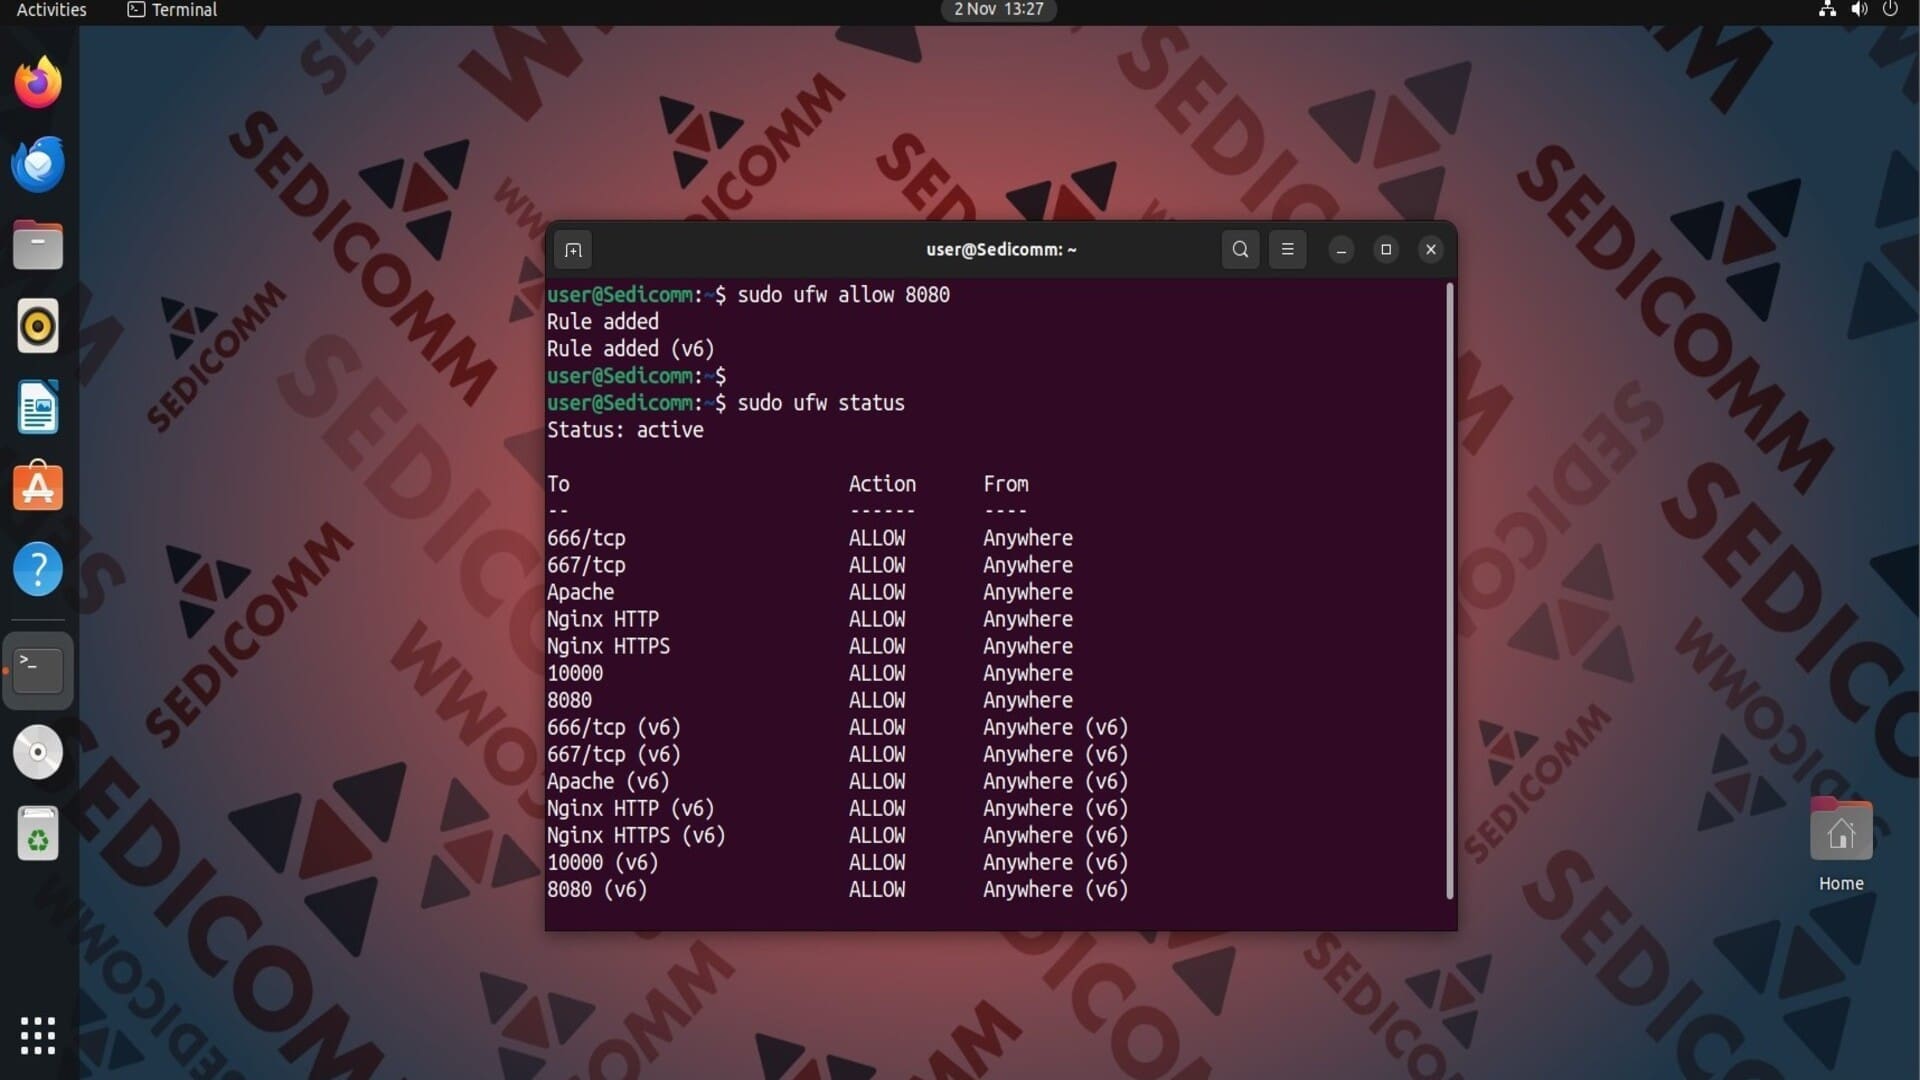Open Ubuntu Software store icon
Viewport: 1920px width, 1080px height.
click(x=38, y=487)
